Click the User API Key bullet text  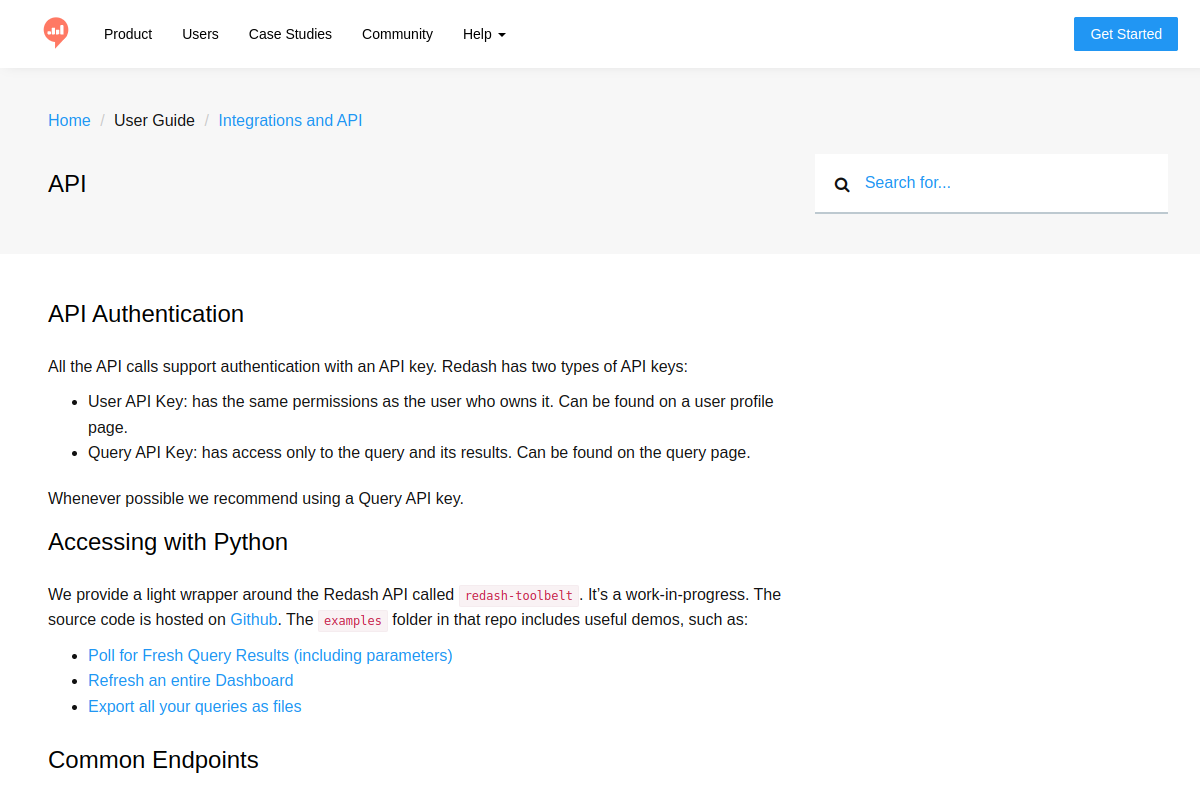(x=431, y=414)
